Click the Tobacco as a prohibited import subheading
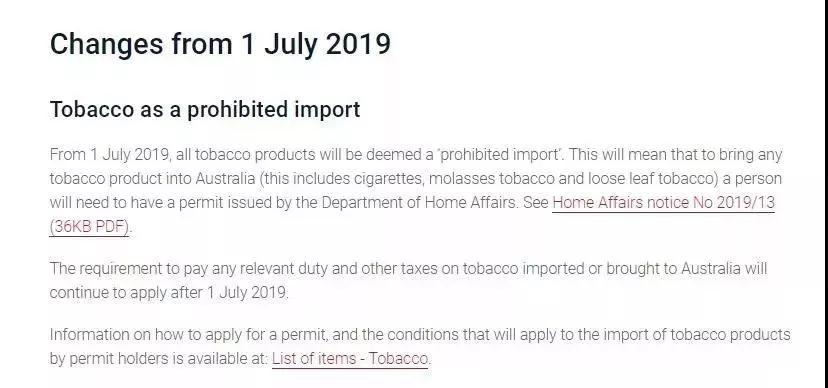The width and height of the screenshot is (828, 388). click(205, 110)
